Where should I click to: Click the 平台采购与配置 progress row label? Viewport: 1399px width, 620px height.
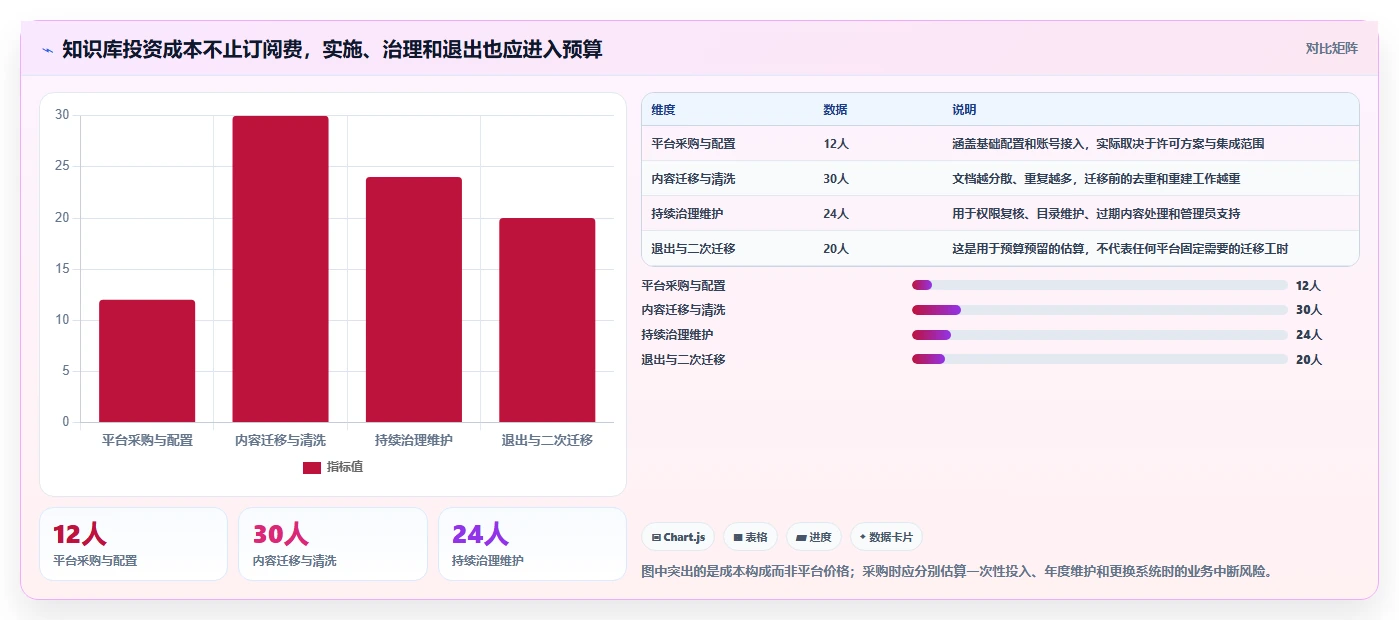[683, 286]
